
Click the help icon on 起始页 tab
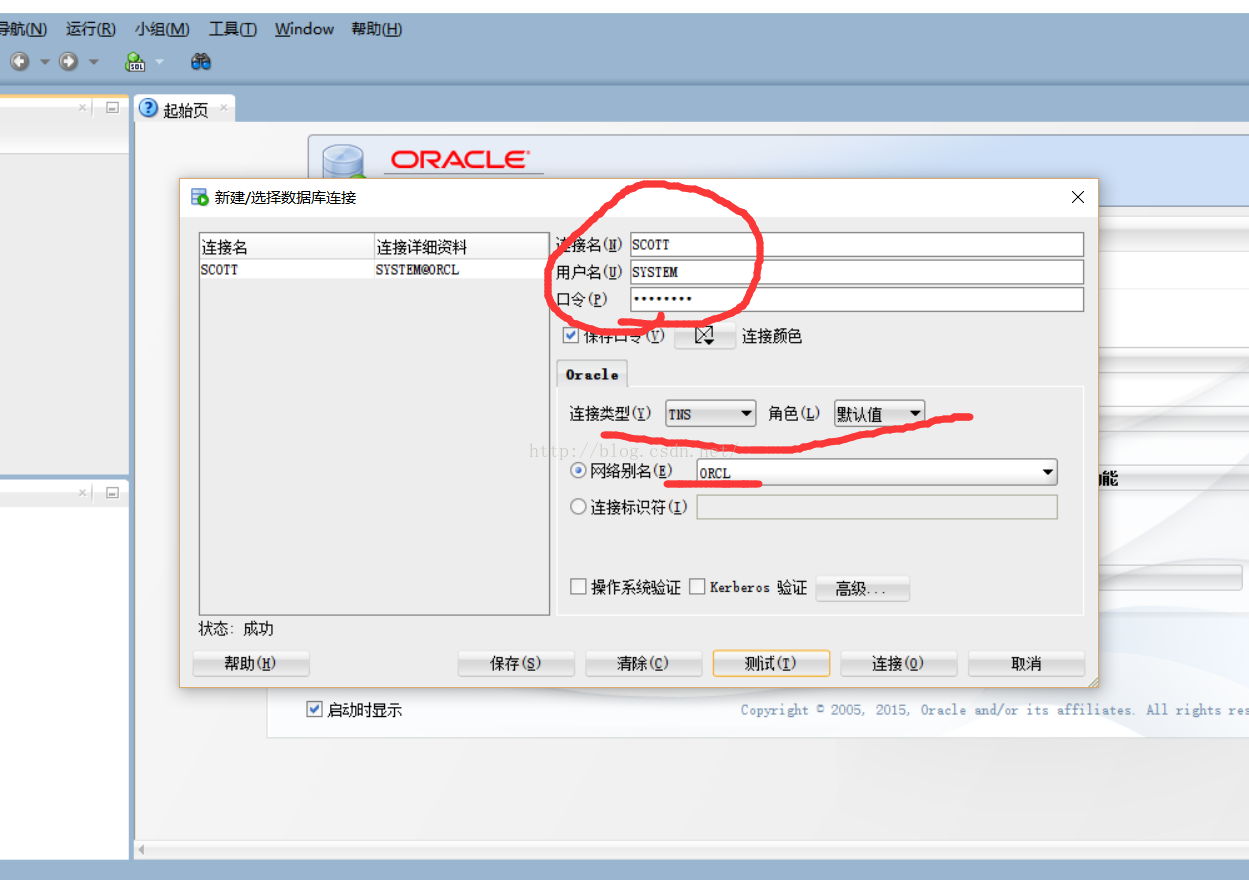click(x=149, y=108)
